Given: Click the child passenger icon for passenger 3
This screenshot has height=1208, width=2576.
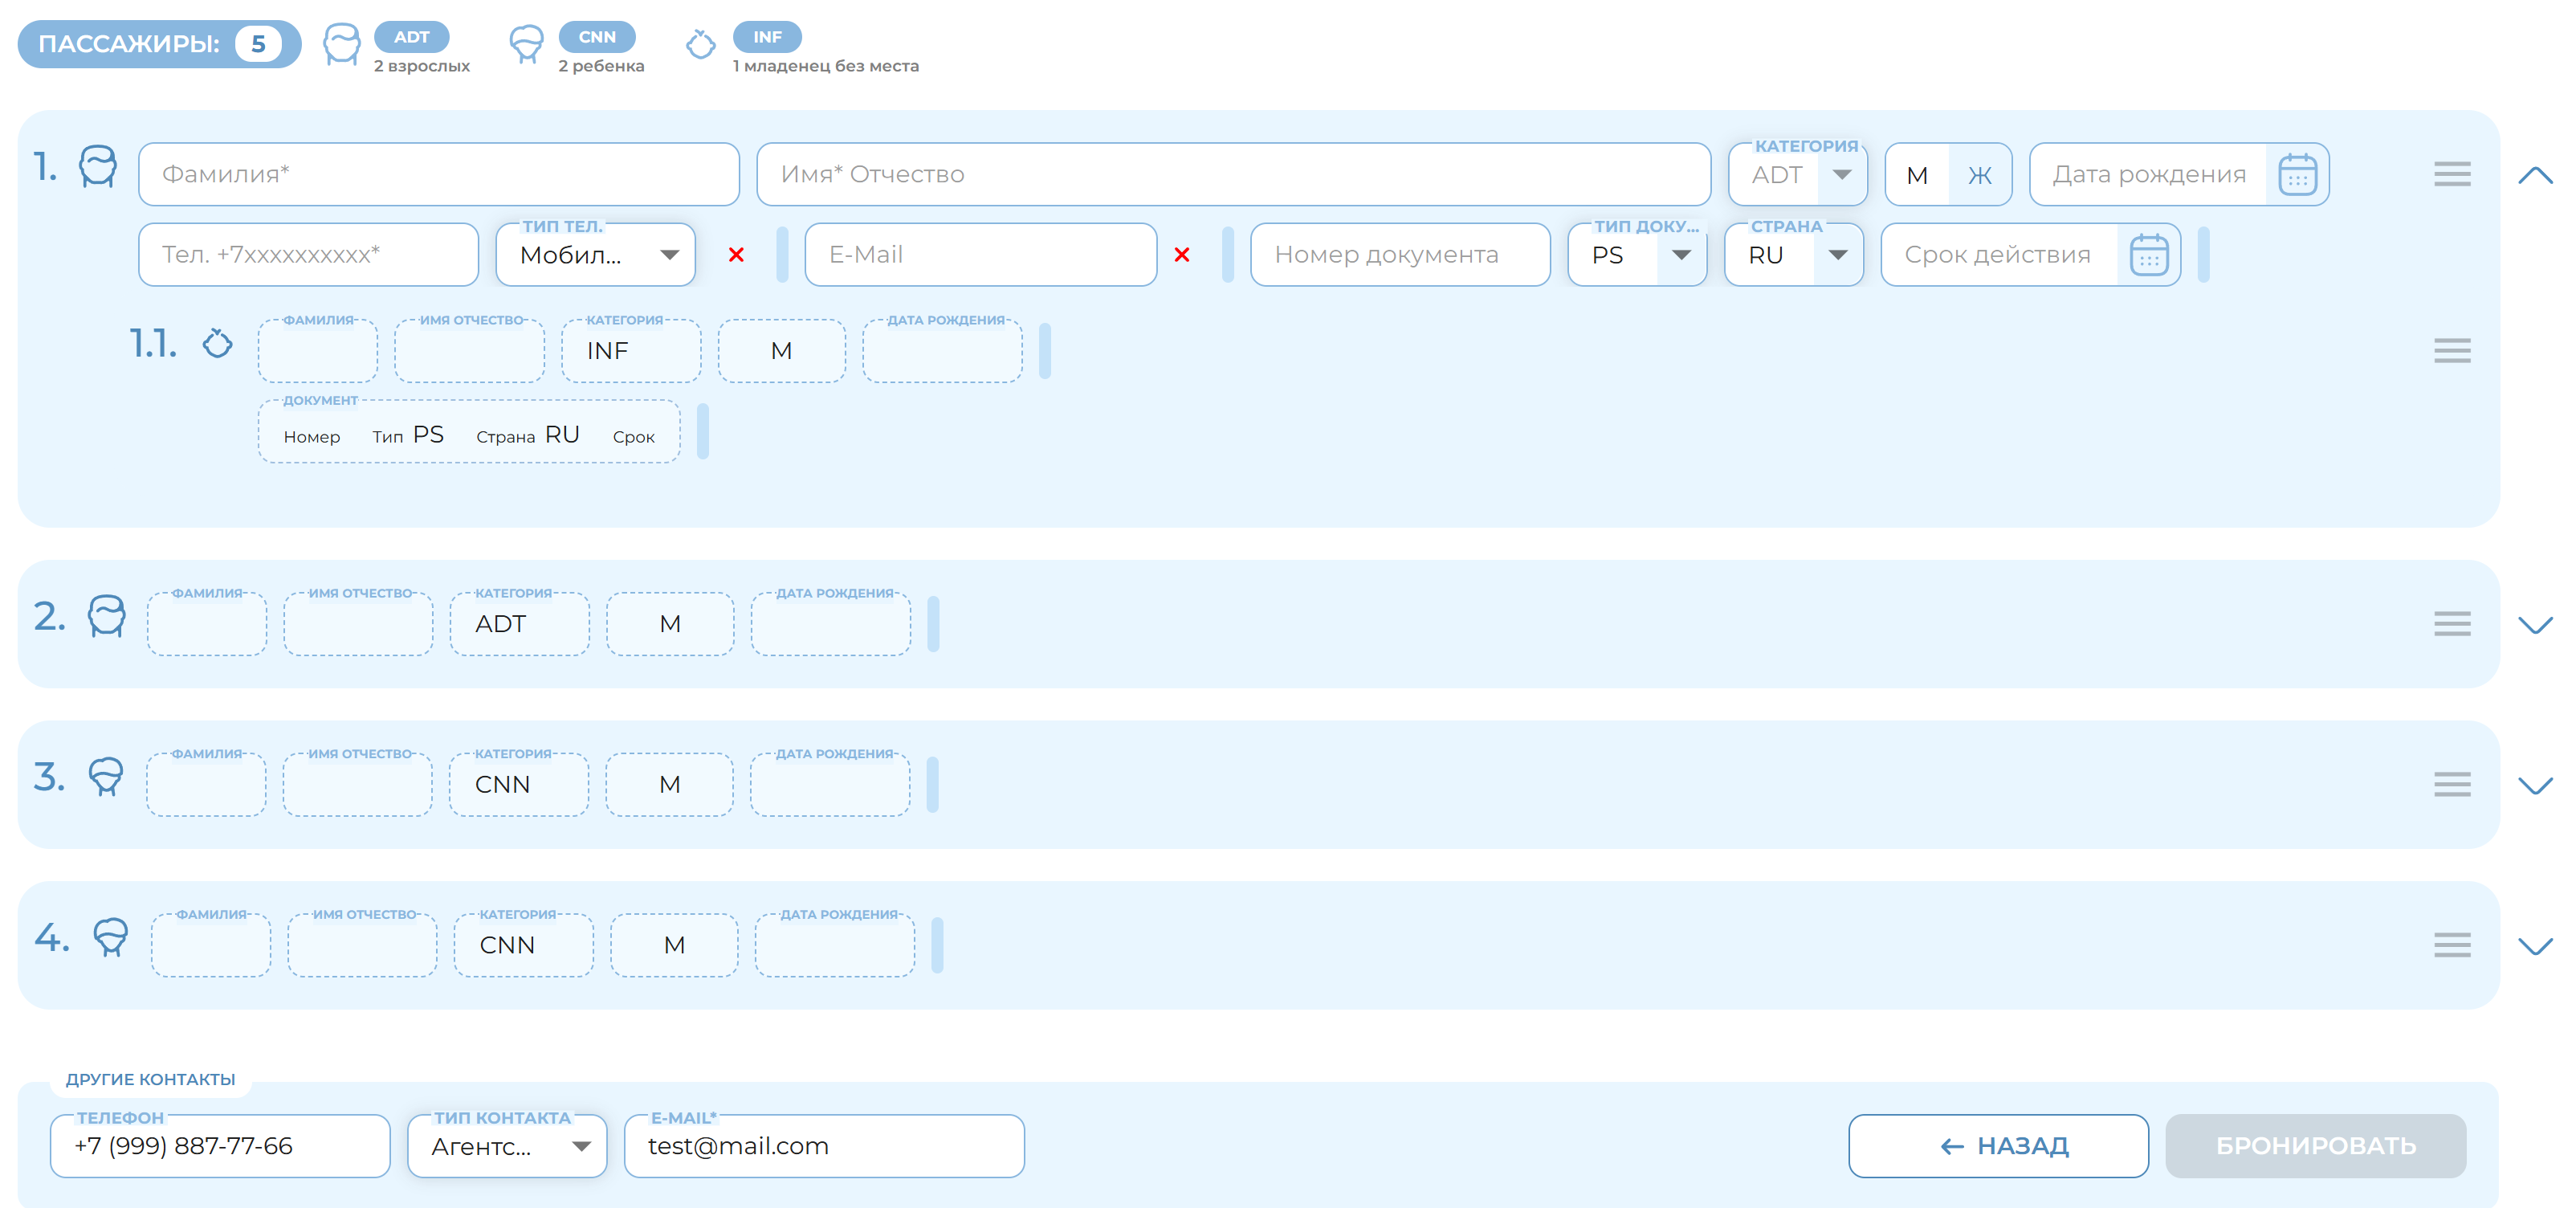Looking at the screenshot, I should [106, 778].
